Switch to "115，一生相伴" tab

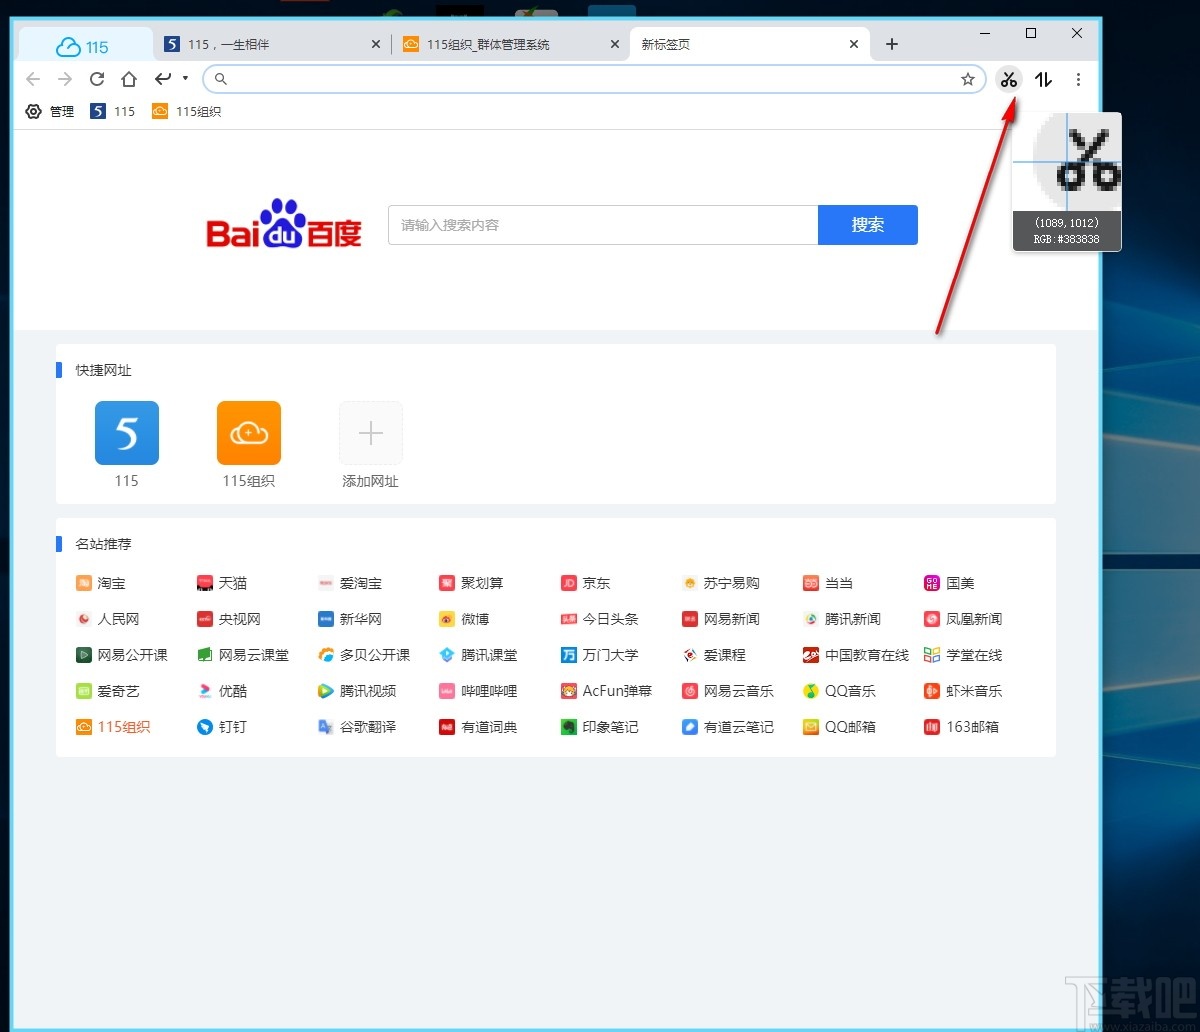pyautogui.click(x=271, y=44)
